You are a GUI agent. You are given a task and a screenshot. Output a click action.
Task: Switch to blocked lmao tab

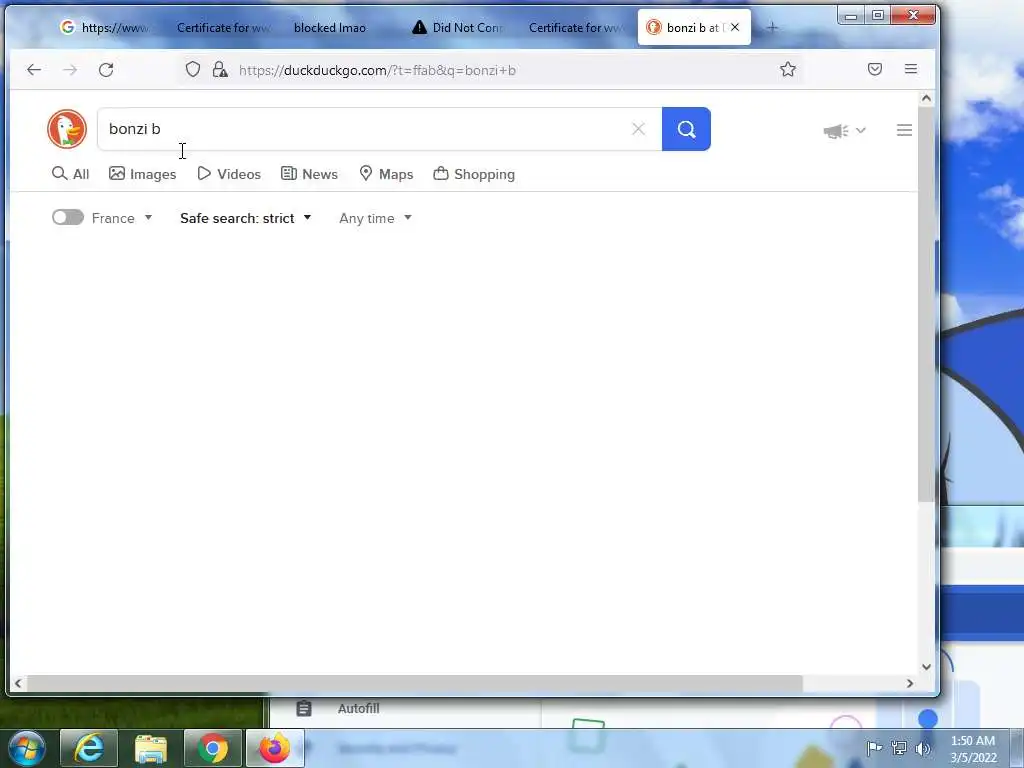pos(330,27)
